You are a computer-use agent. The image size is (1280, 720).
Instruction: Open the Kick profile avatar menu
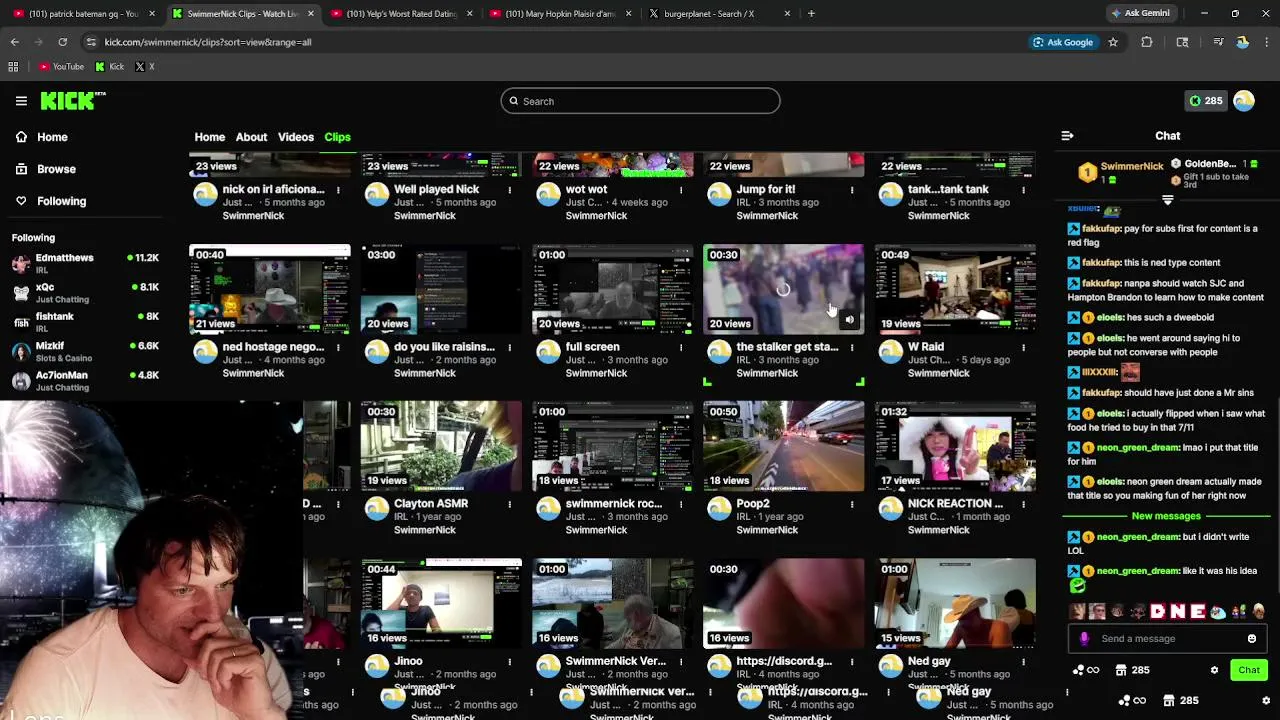point(1244,101)
